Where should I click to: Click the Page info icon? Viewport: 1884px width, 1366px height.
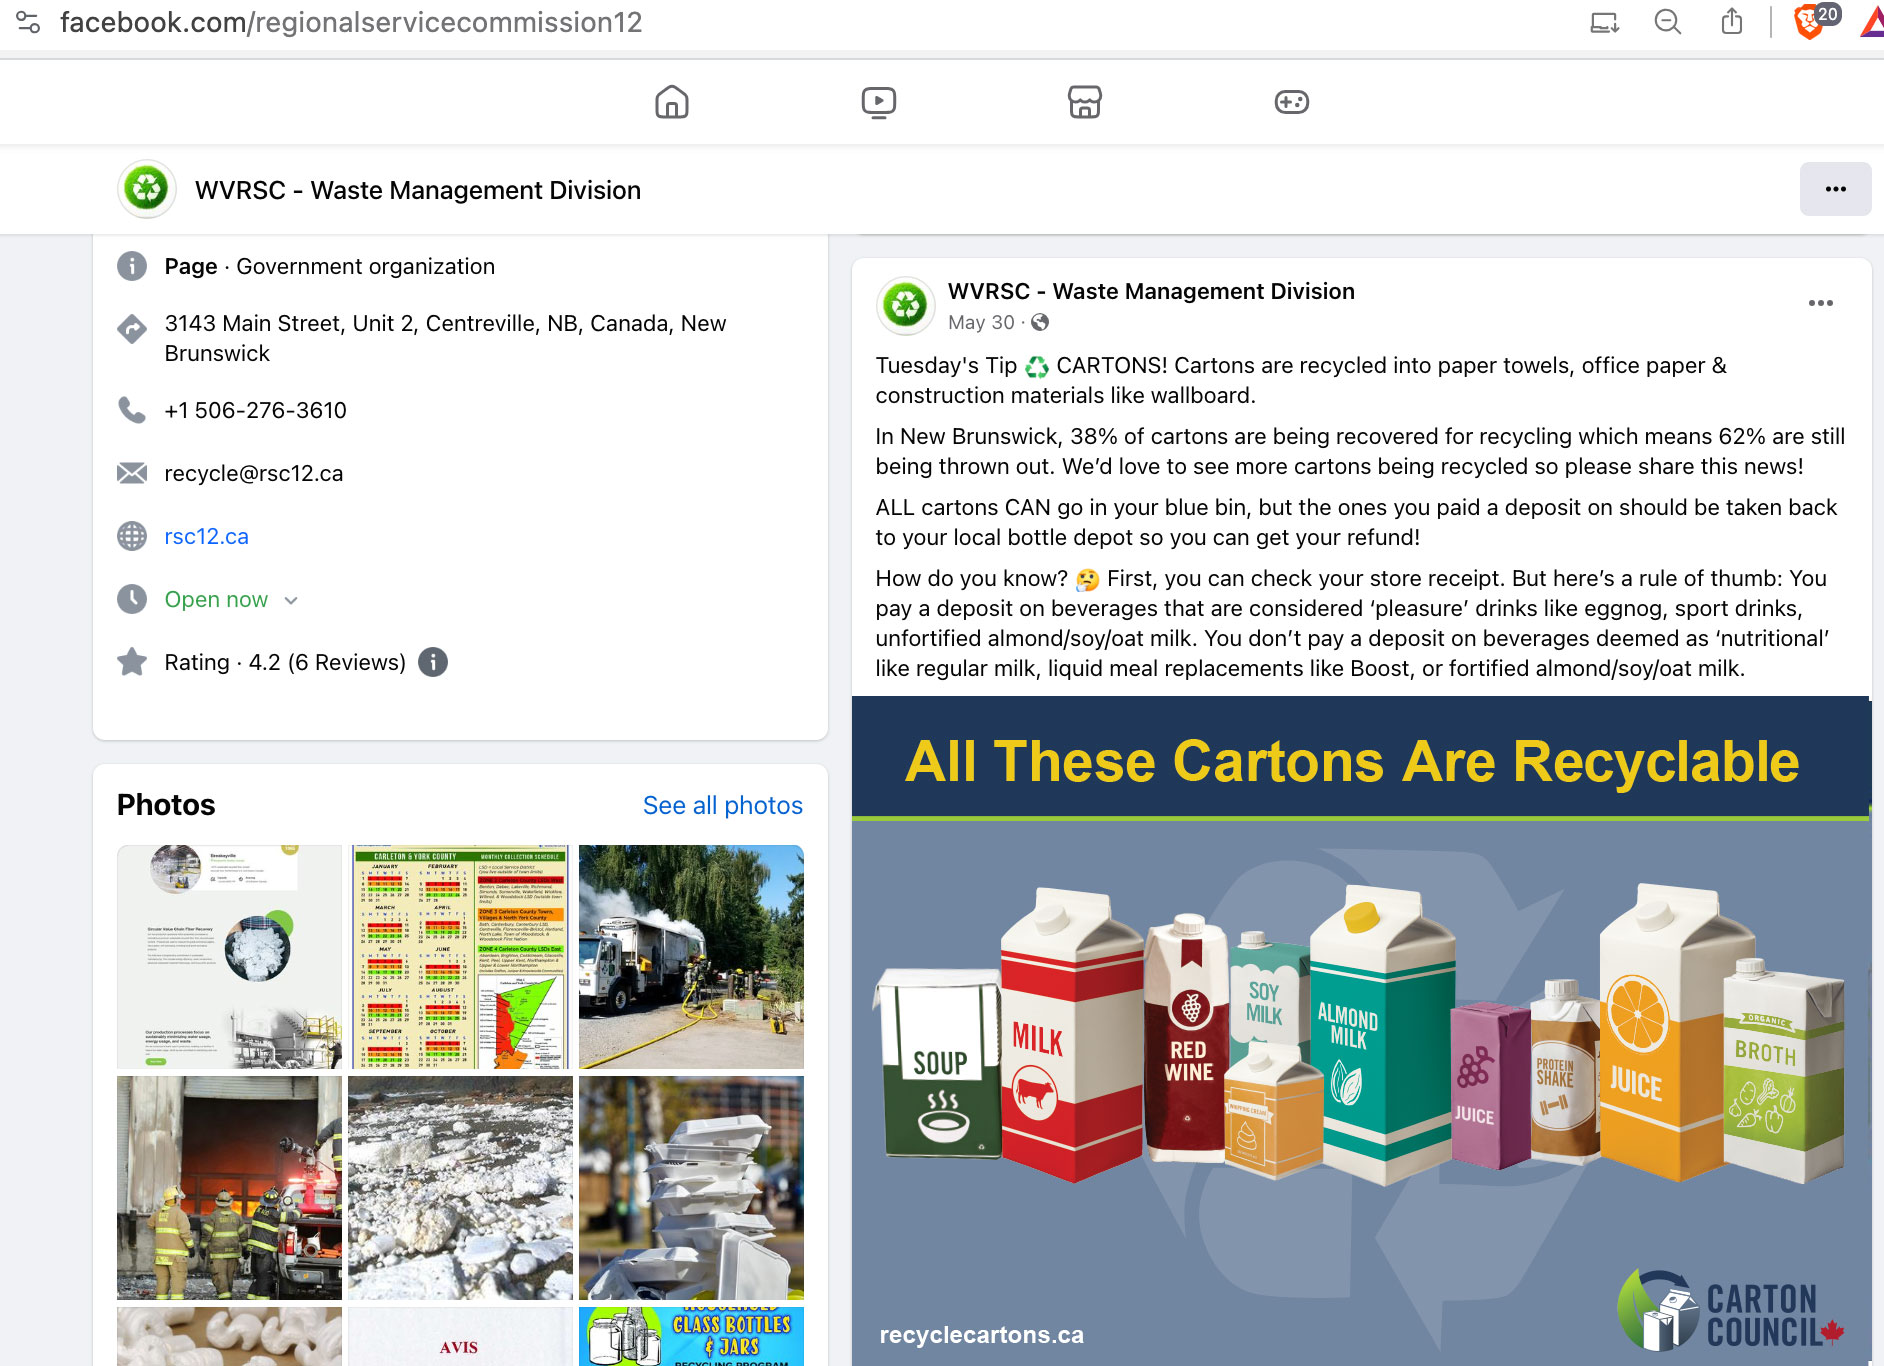(132, 266)
